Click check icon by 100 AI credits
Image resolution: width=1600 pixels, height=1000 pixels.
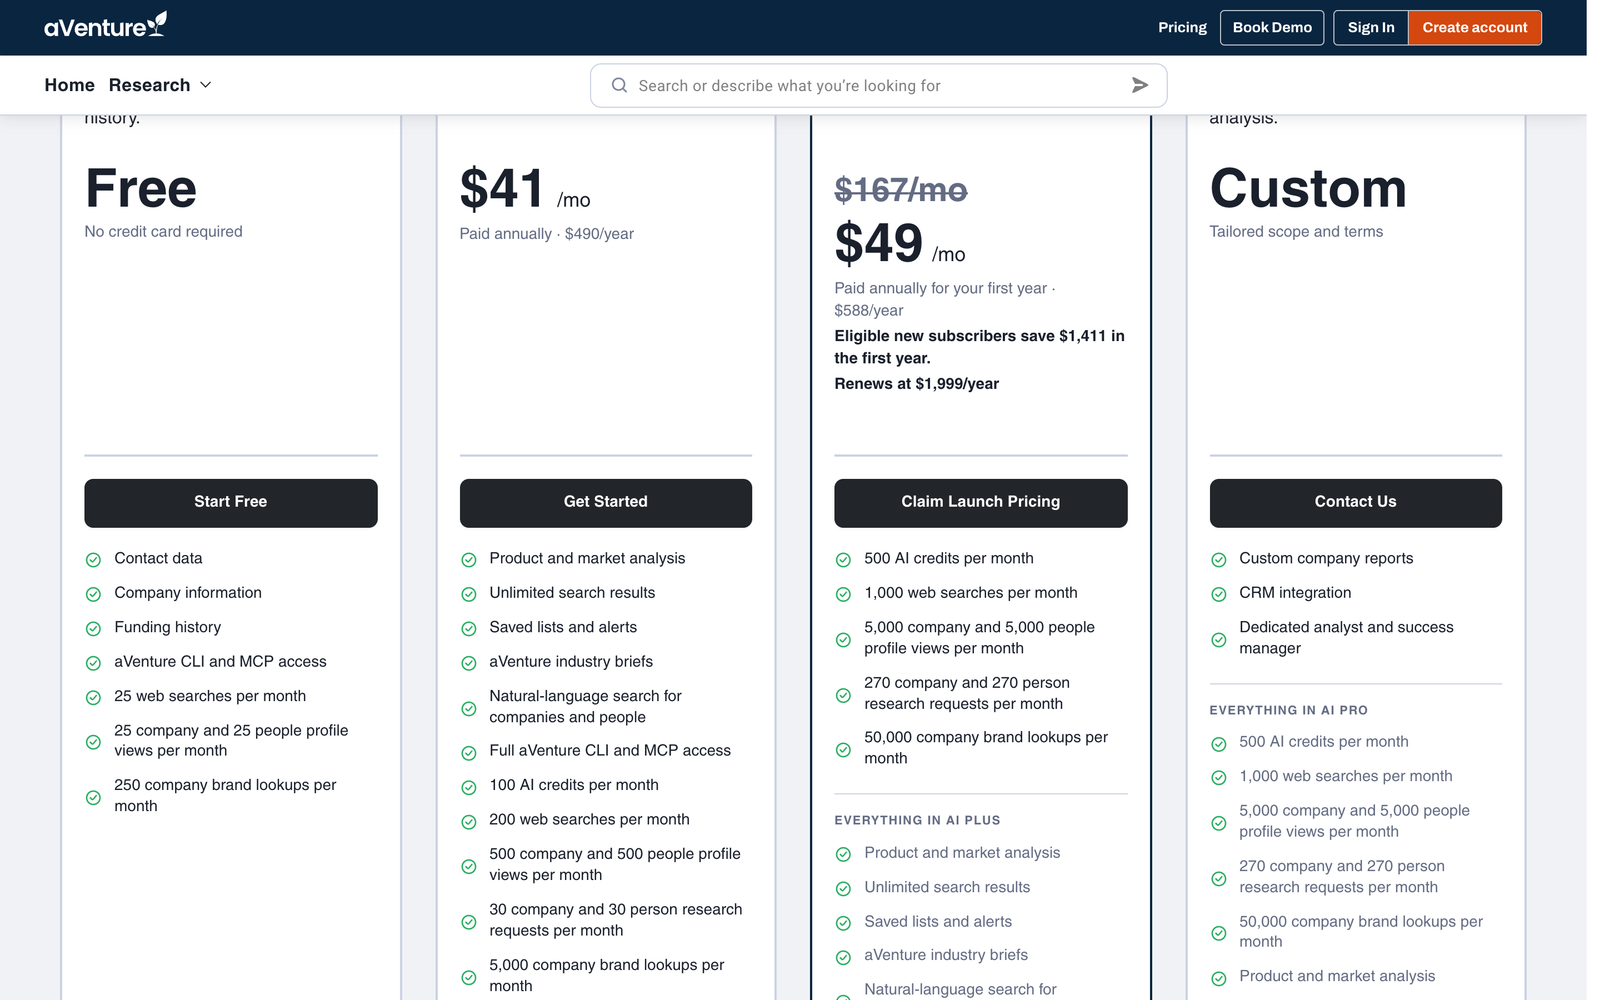click(468, 787)
